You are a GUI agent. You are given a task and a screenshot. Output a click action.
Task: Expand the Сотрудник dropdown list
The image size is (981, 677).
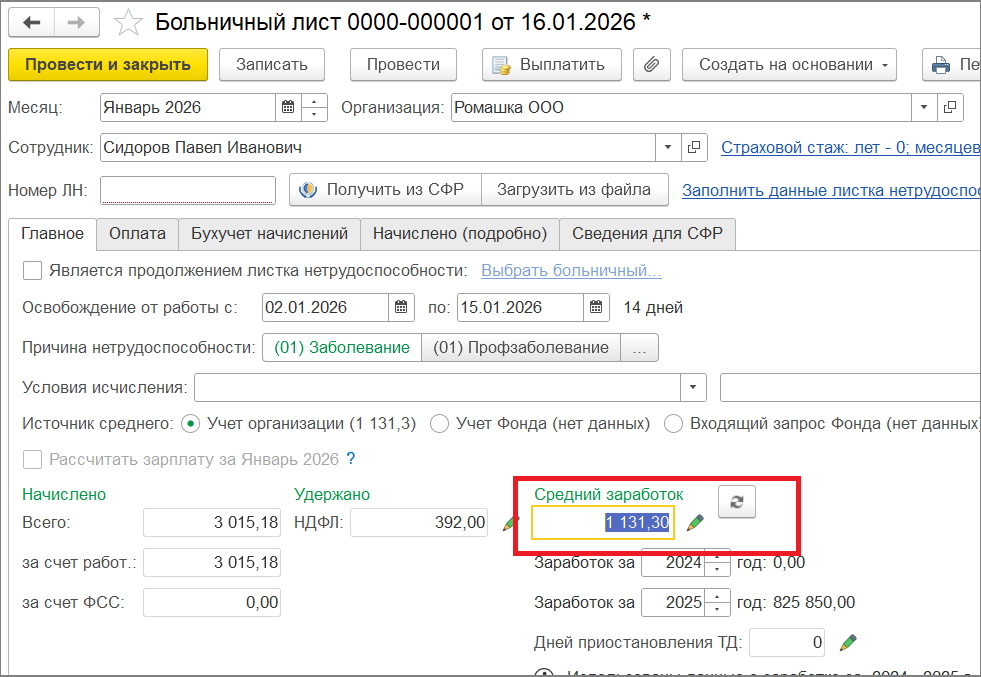(x=668, y=148)
